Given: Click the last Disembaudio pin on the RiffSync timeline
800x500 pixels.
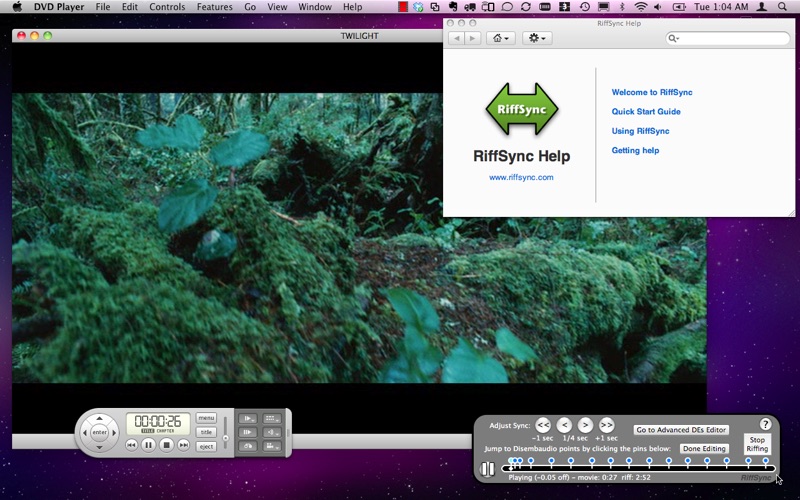Looking at the screenshot, I should (x=766, y=462).
